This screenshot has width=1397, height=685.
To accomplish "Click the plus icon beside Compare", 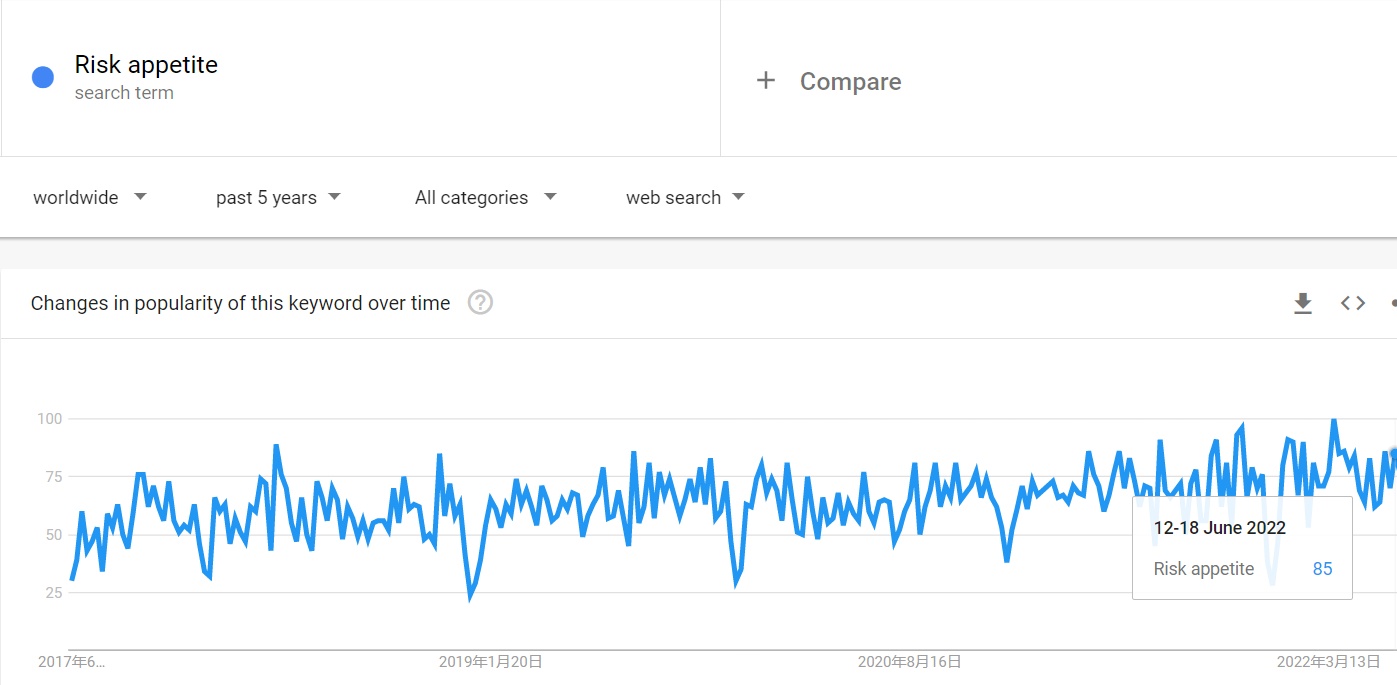I will click(766, 81).
